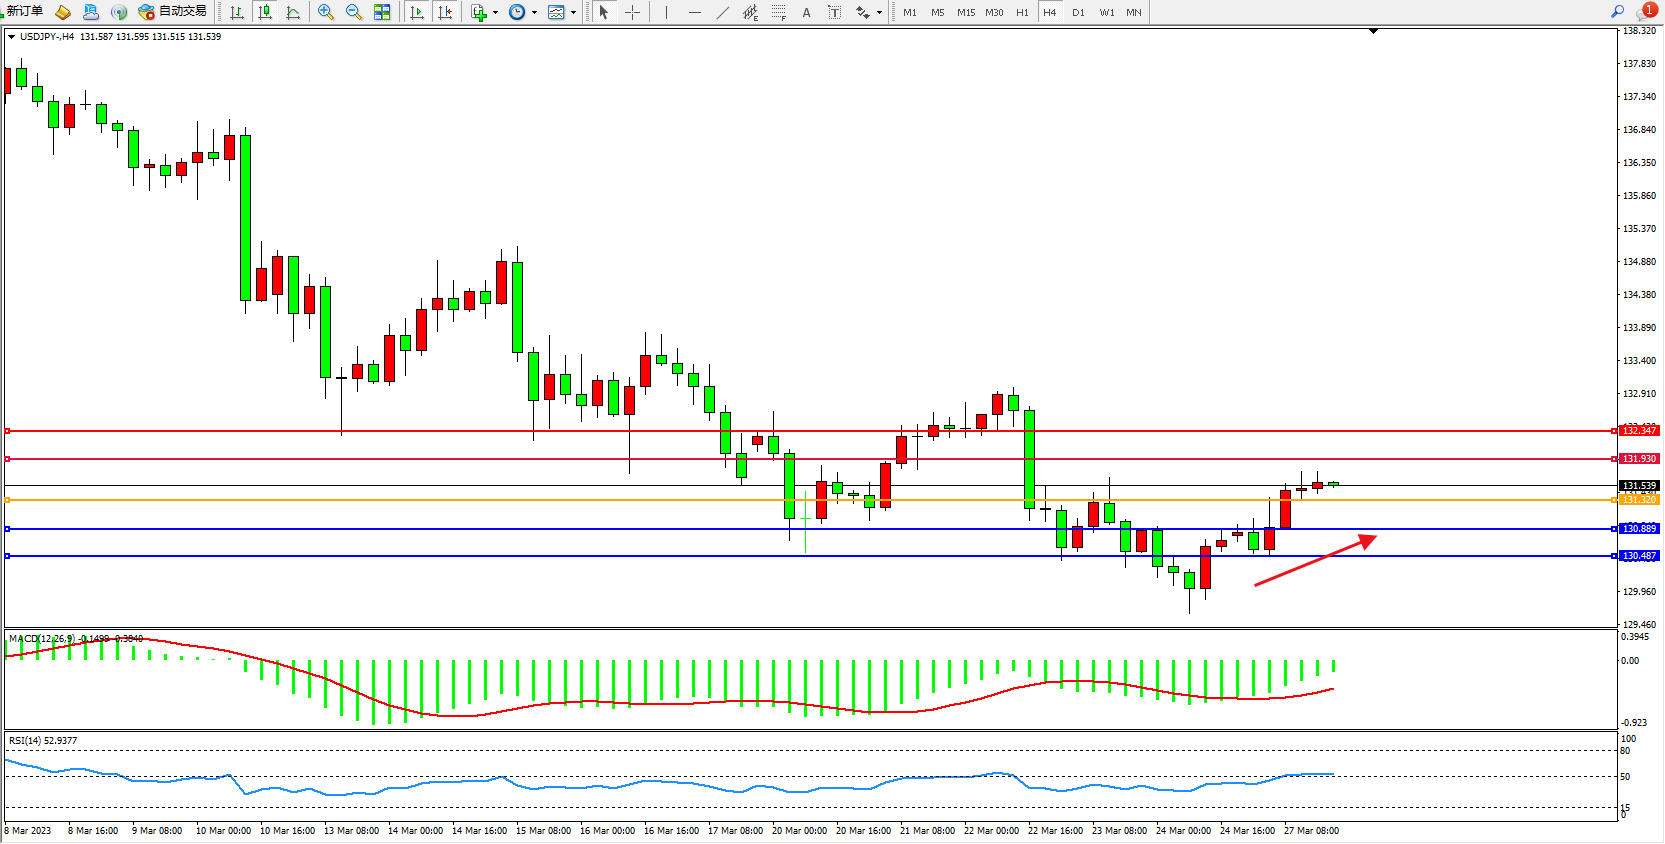Select the Crosshair tool

point(633,12)
